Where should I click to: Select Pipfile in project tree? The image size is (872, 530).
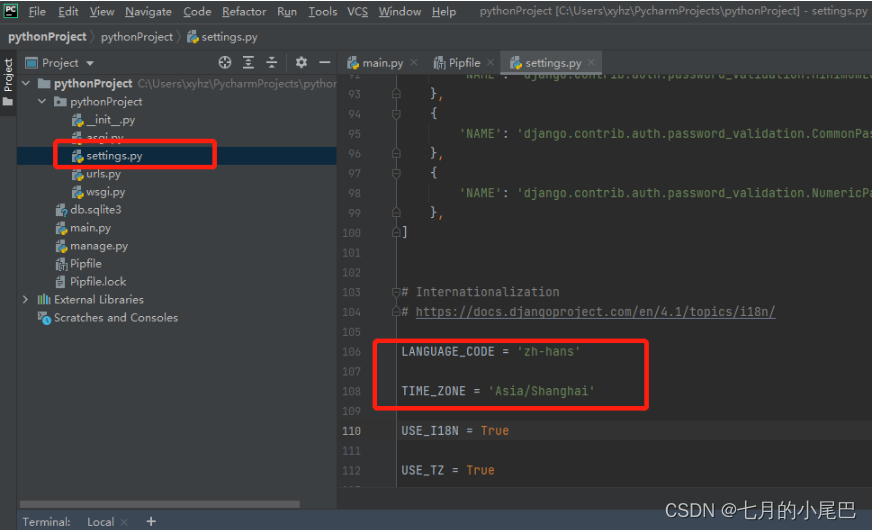point(79,264)
